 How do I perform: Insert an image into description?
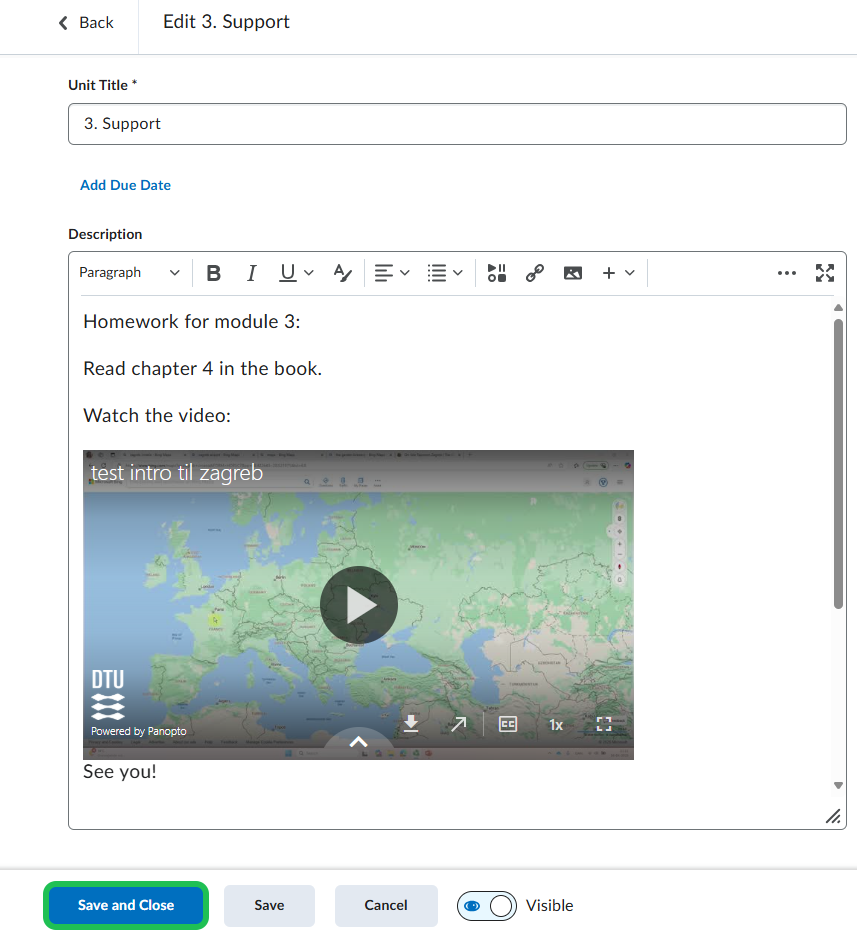[572, 273]
